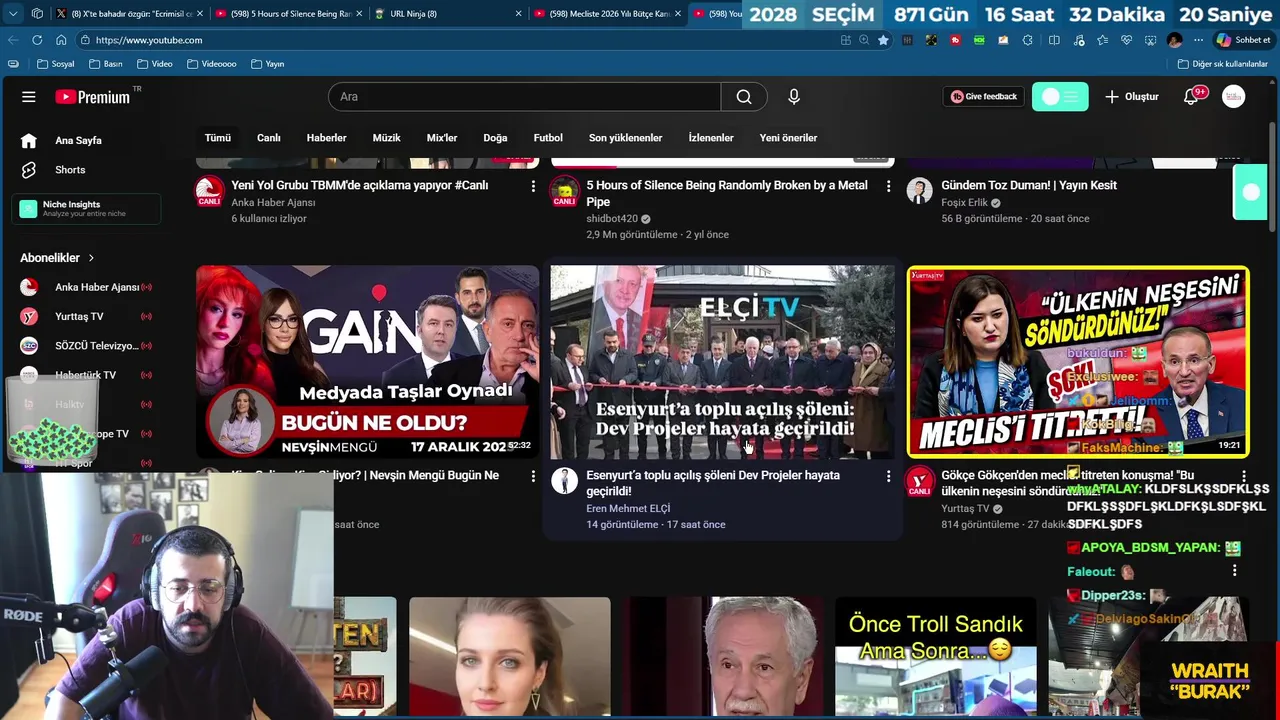The height and width of the screenshot is (720, 1280).
Task: Select the Yeni öneriler filter chip
Action: 788,138
